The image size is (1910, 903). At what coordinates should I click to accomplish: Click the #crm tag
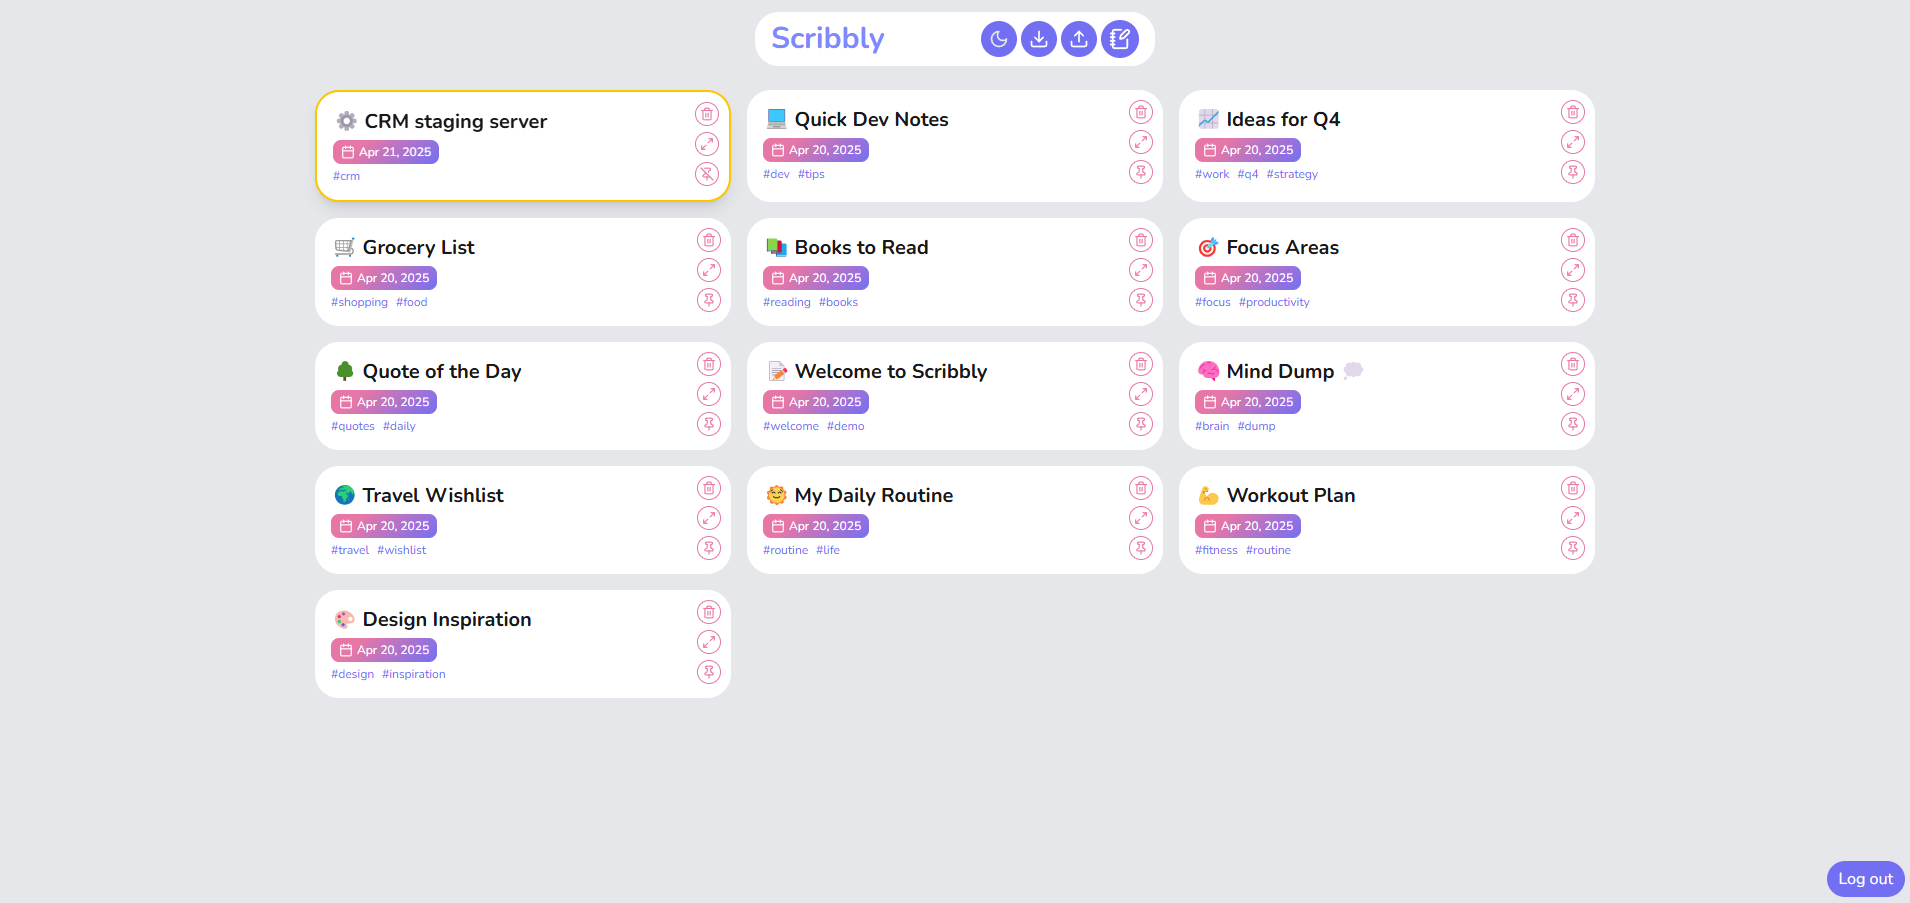346,176
